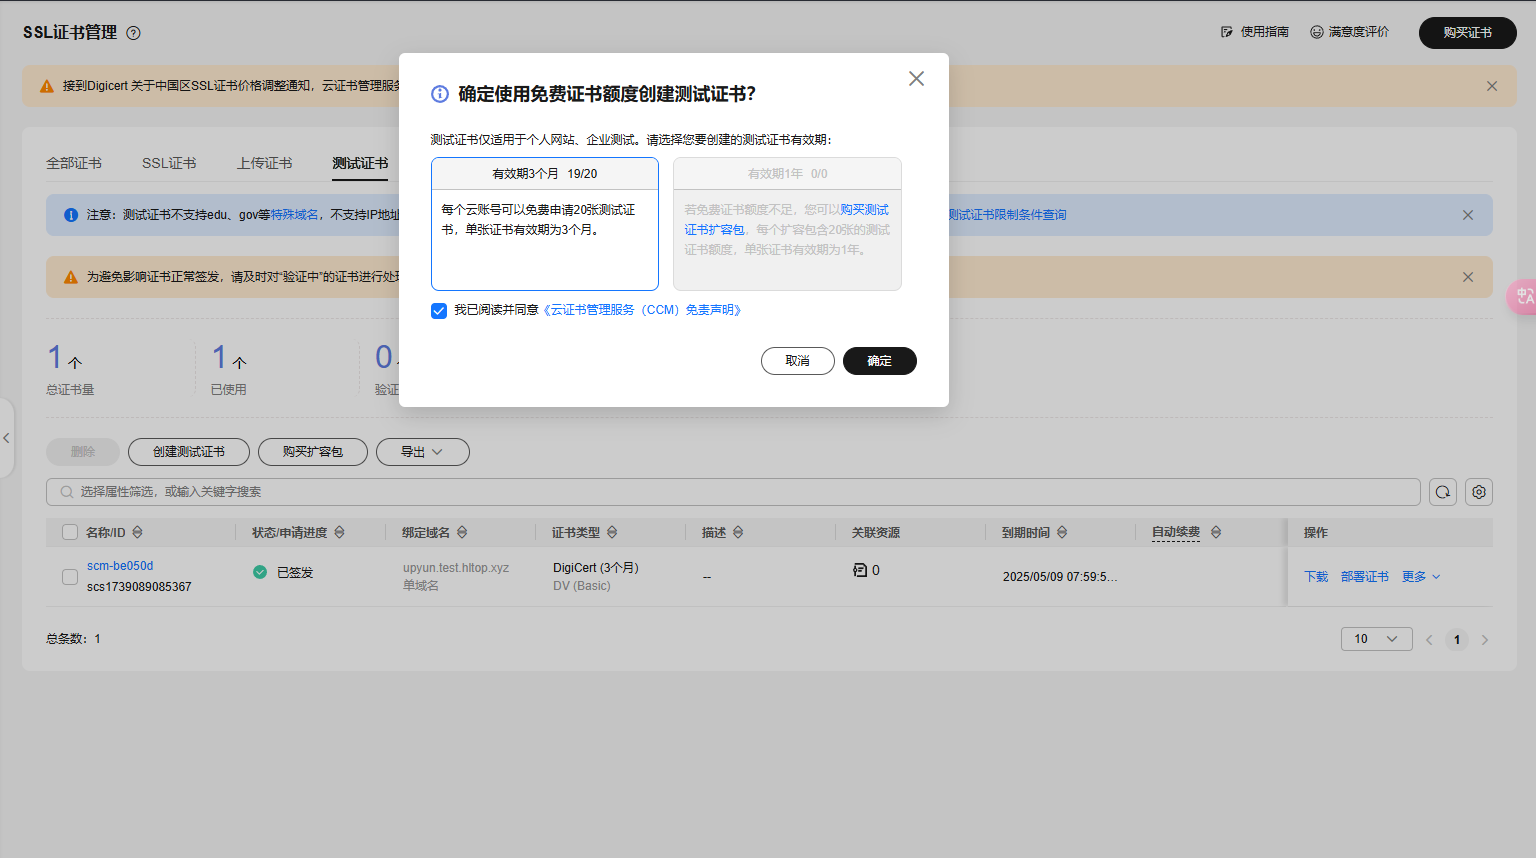Click expiry 2025/05/09 07:59:5... cell

pos(1060,577)
